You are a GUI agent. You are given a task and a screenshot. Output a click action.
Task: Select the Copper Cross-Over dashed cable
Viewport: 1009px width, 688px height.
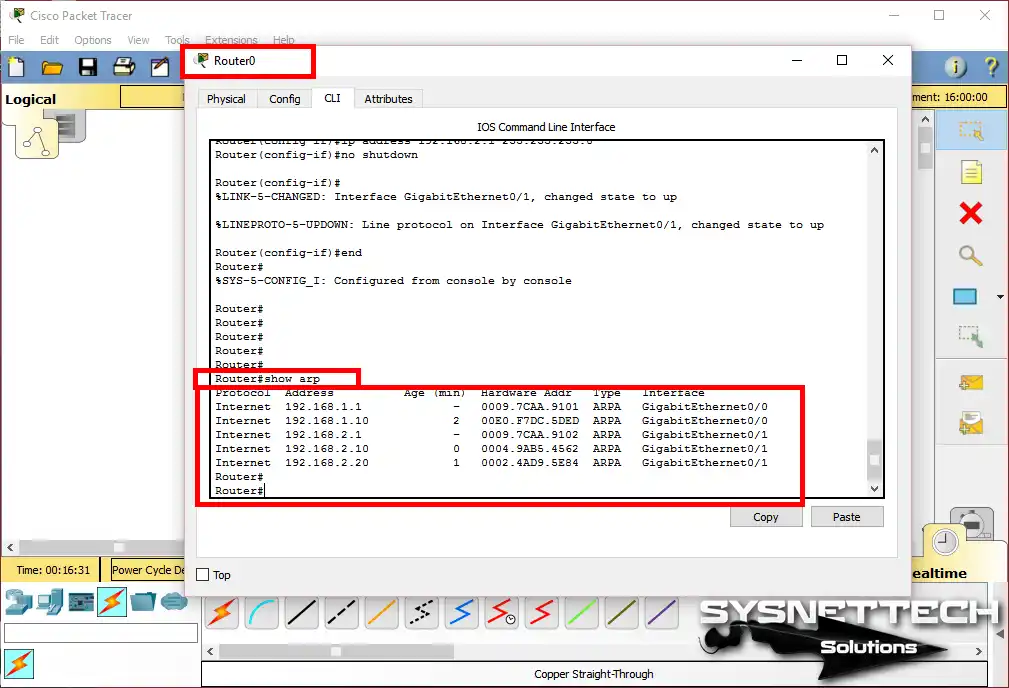point(342,613)
